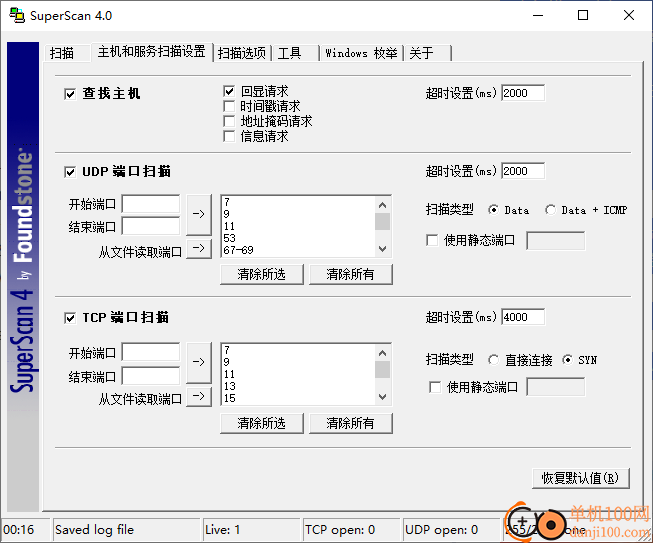This screenshot has height=543, width=653.
Task: Enable TCP 使用静态端口 checkbox
Action: tap(435, 387)
